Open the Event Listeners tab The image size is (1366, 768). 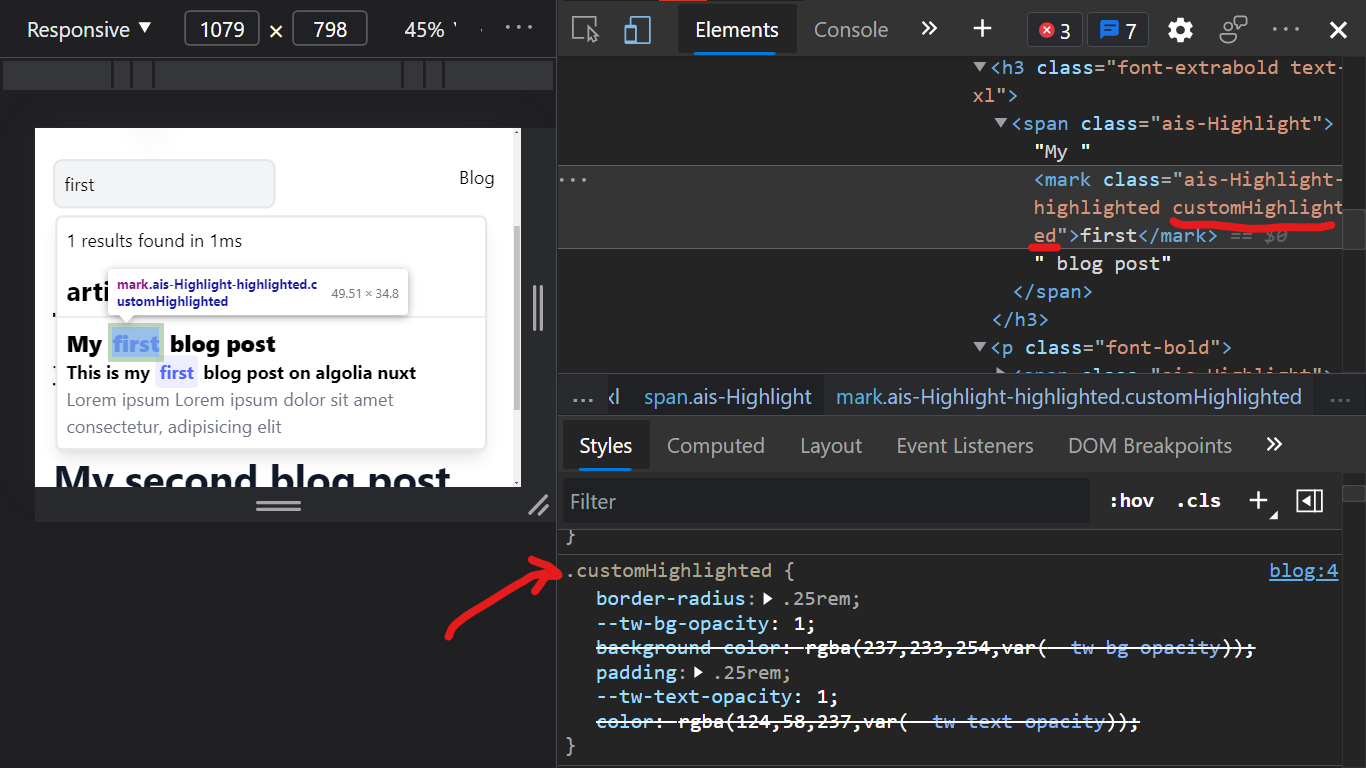pos(964,445)
